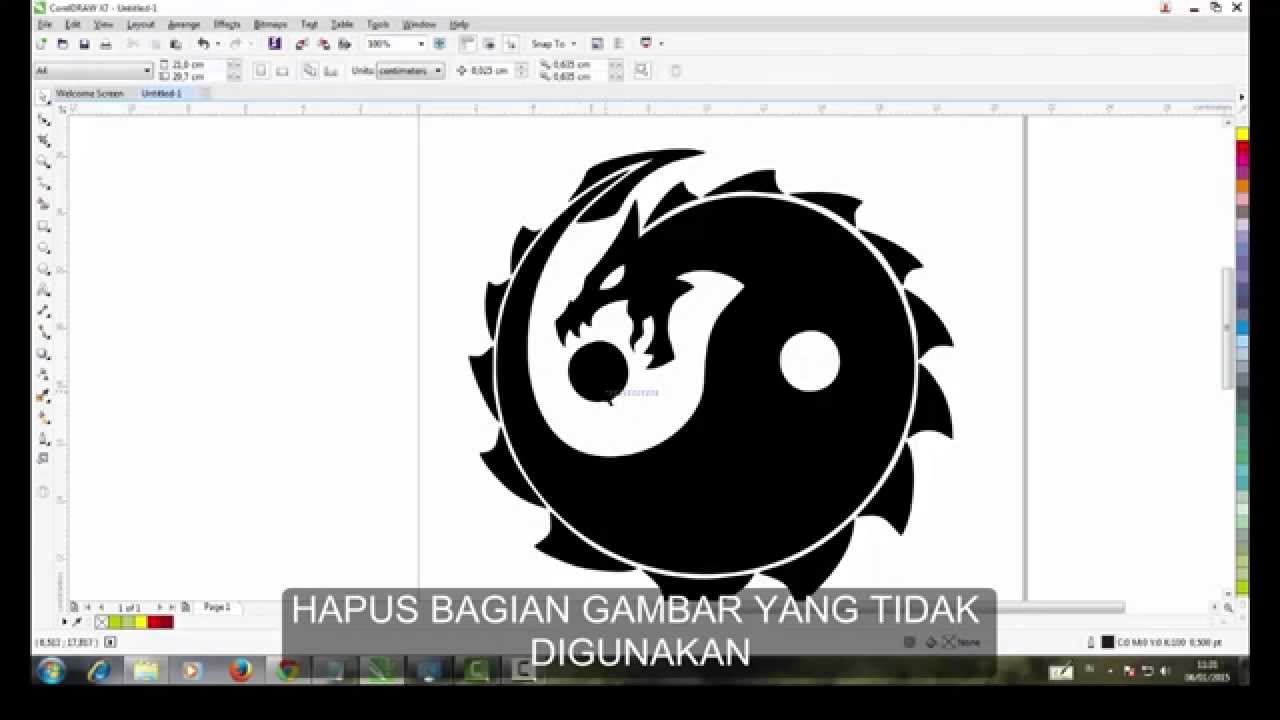The width and height of the screenshot is (1280, 720).
Task: Select the Color Eyedropper tool
Action: click(x=44, y=396)
